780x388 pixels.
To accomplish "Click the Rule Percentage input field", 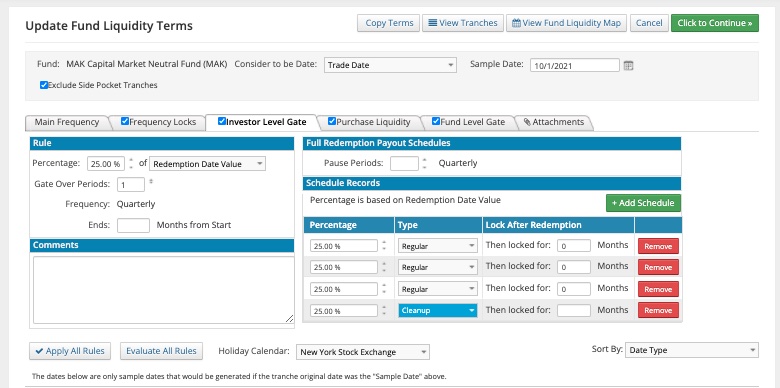I will coord(106,164).
